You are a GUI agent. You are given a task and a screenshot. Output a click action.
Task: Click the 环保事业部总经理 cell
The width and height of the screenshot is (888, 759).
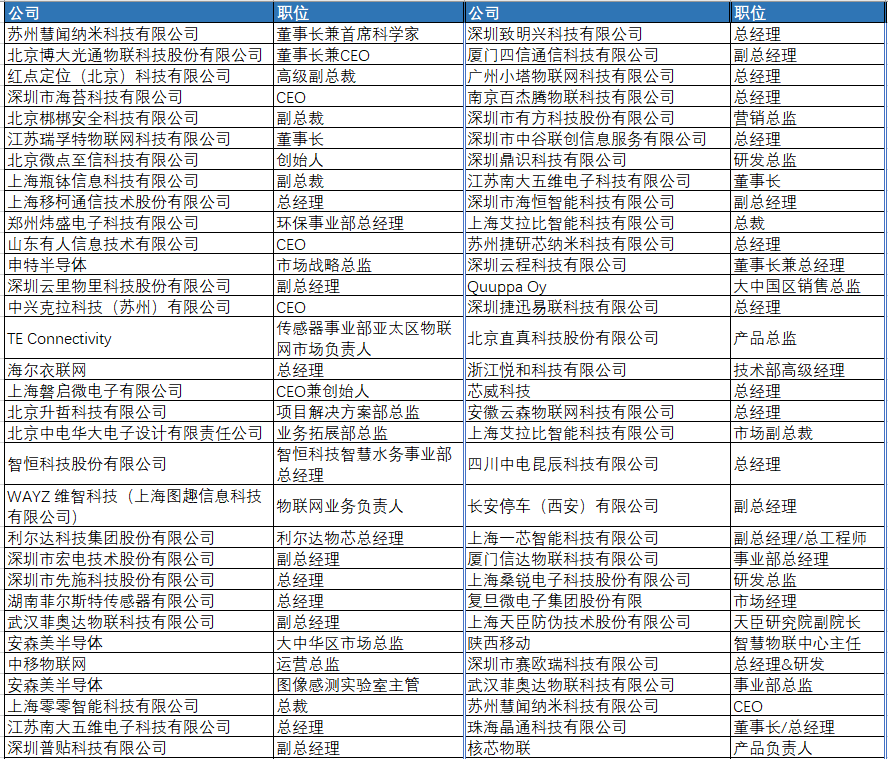(x=368, y=223)
